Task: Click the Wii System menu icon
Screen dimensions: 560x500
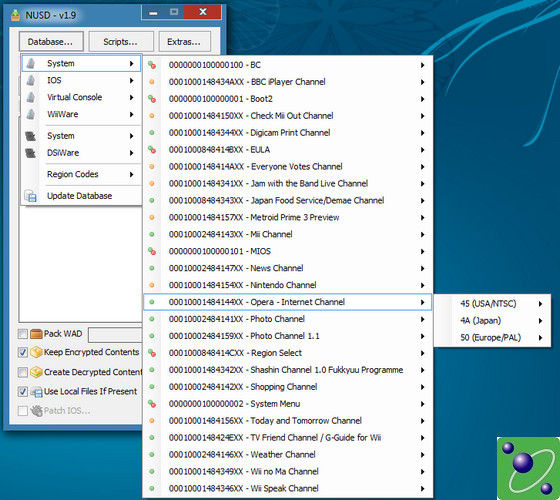Action: click(31, 64)
